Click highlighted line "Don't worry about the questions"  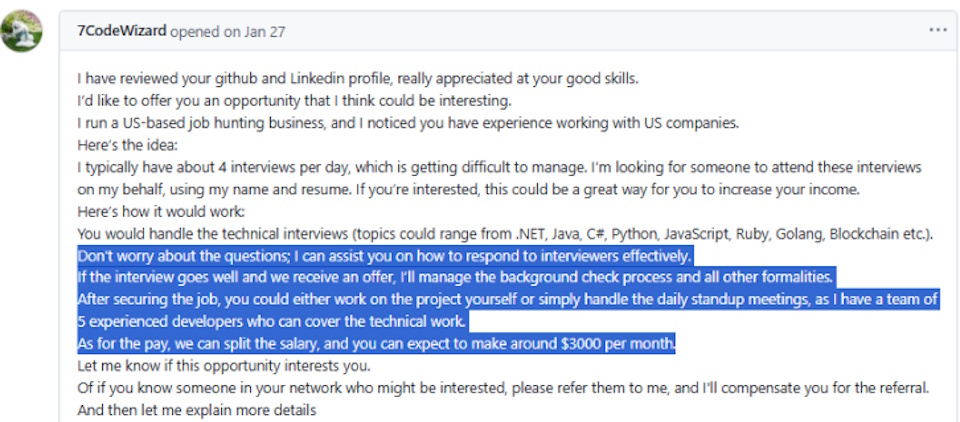384,256
